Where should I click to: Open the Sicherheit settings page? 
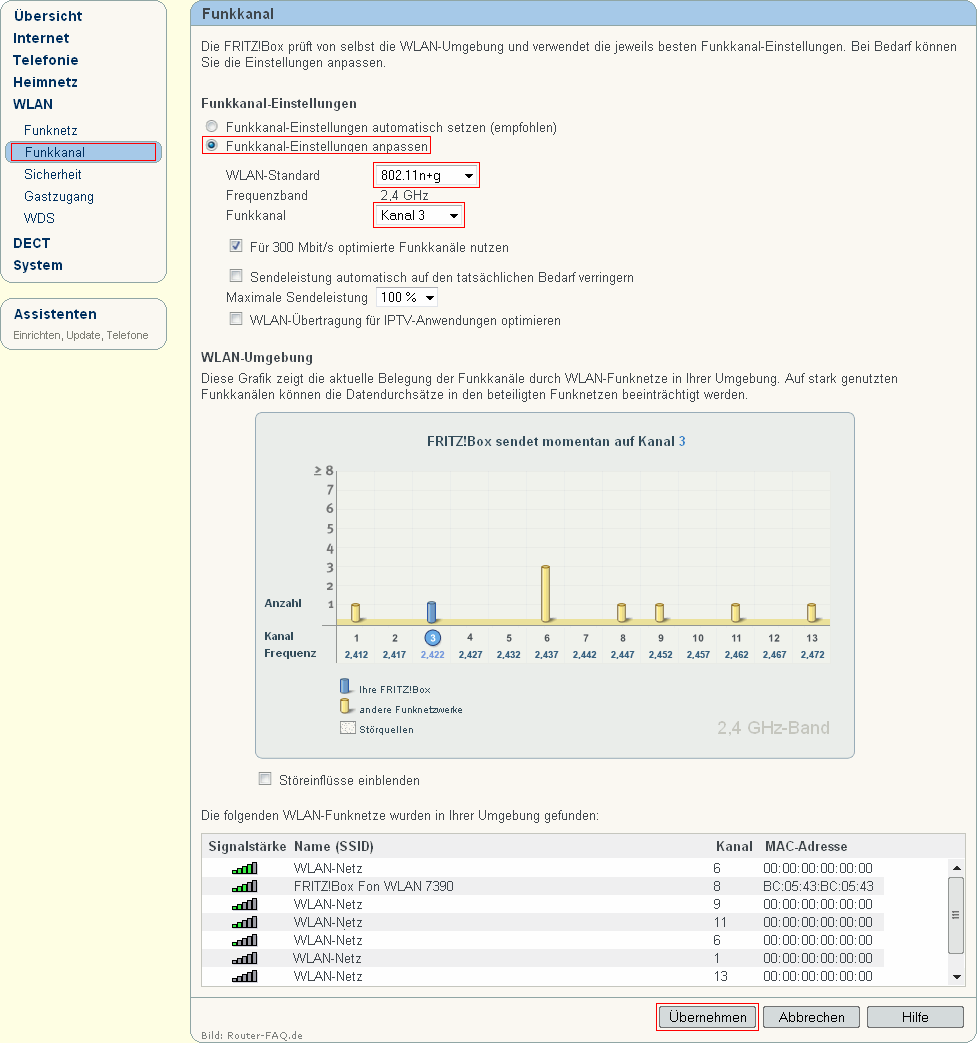pos(53,174)
